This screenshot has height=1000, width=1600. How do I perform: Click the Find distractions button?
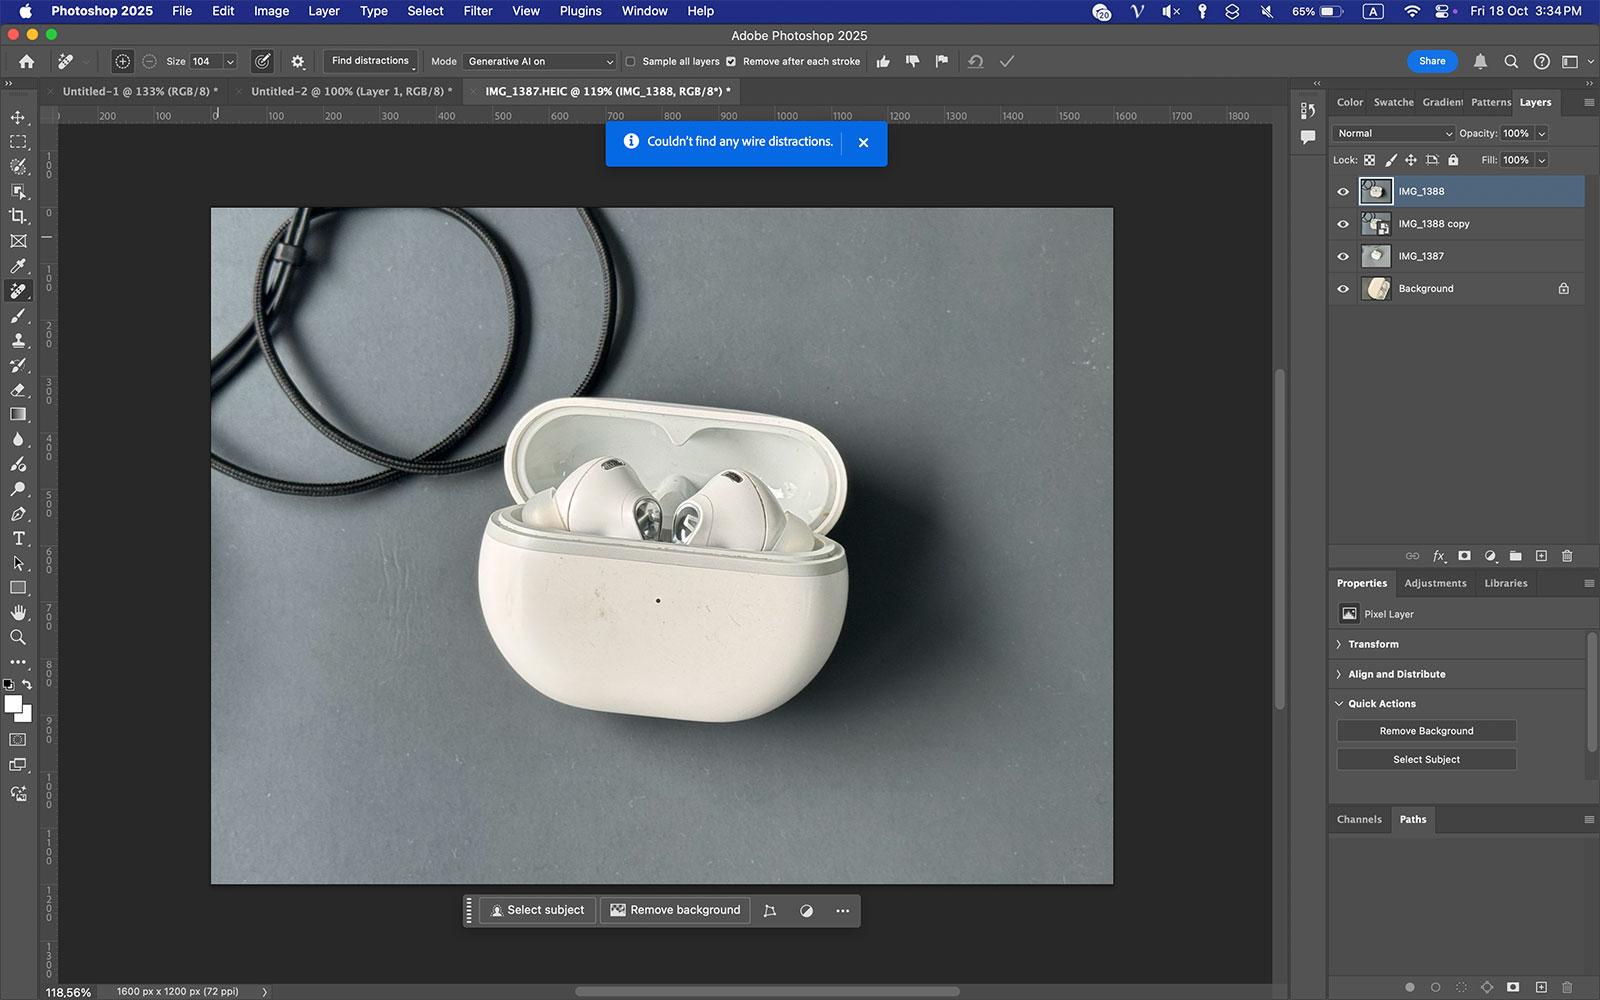click(370, 61)
